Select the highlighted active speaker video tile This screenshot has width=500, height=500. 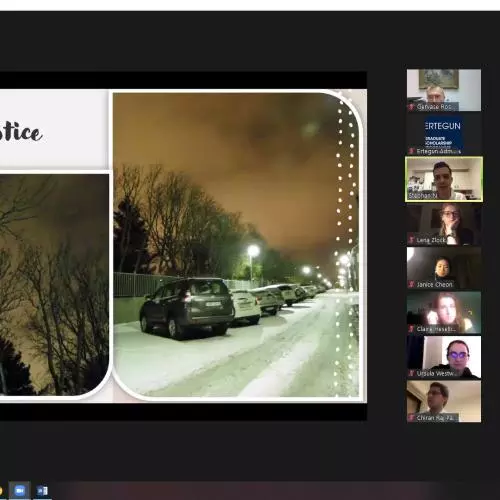pos(444,179)
